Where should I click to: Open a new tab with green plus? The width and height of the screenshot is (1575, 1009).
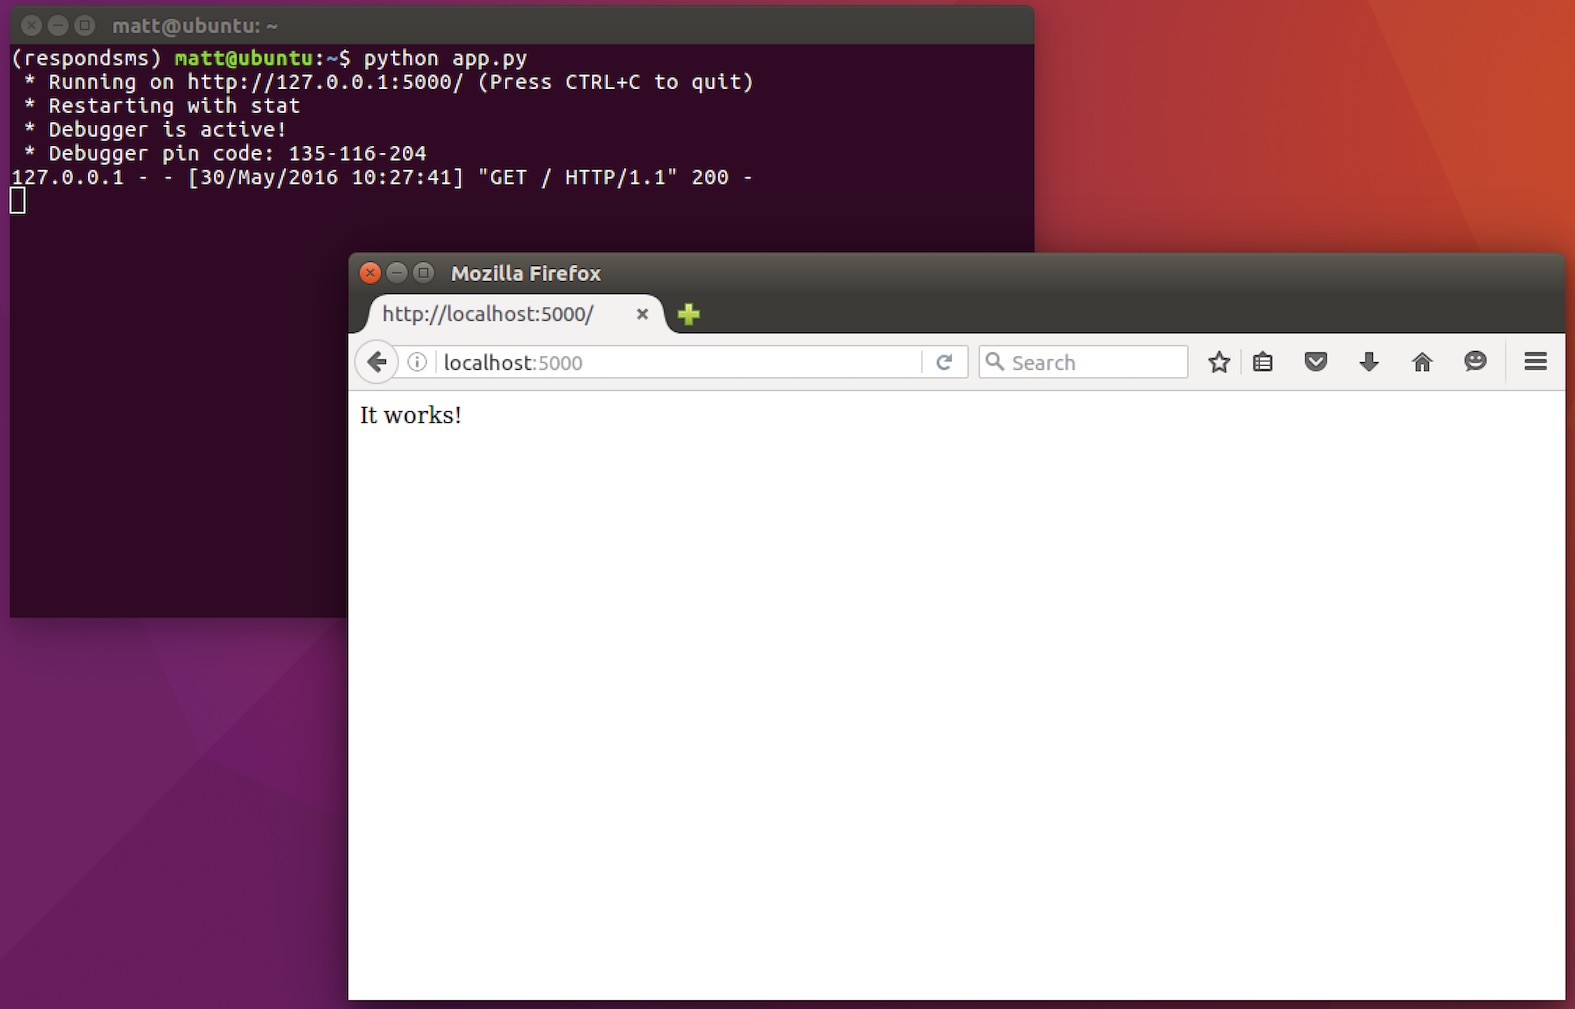688,314
